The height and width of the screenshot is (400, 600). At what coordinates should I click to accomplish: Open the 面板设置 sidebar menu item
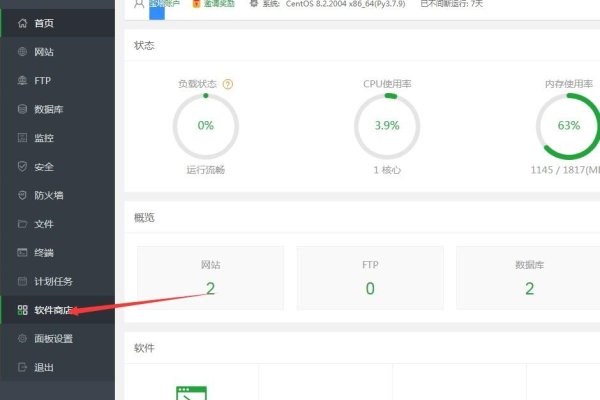57,339
